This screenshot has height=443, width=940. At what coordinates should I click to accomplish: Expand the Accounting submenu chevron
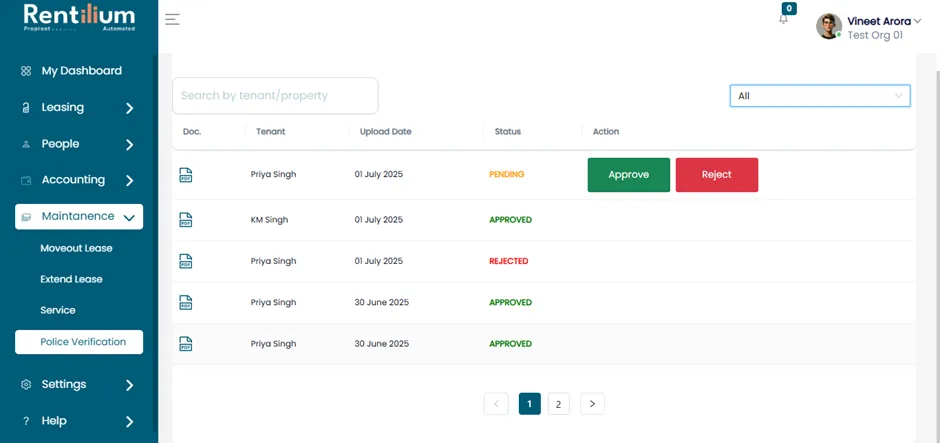129,180
